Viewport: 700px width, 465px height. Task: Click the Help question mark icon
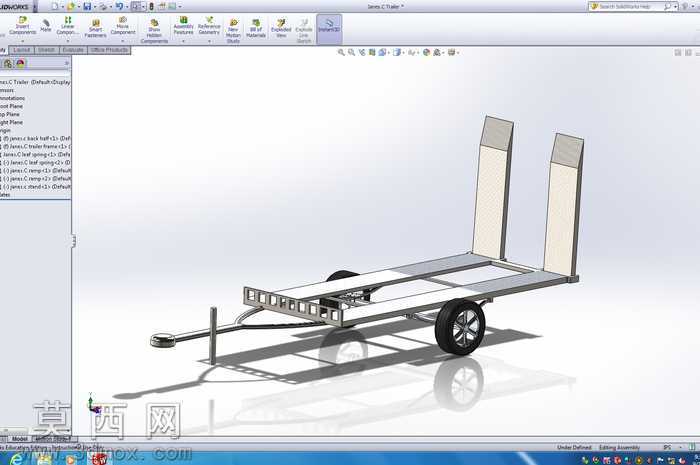(x=685, y=6)
